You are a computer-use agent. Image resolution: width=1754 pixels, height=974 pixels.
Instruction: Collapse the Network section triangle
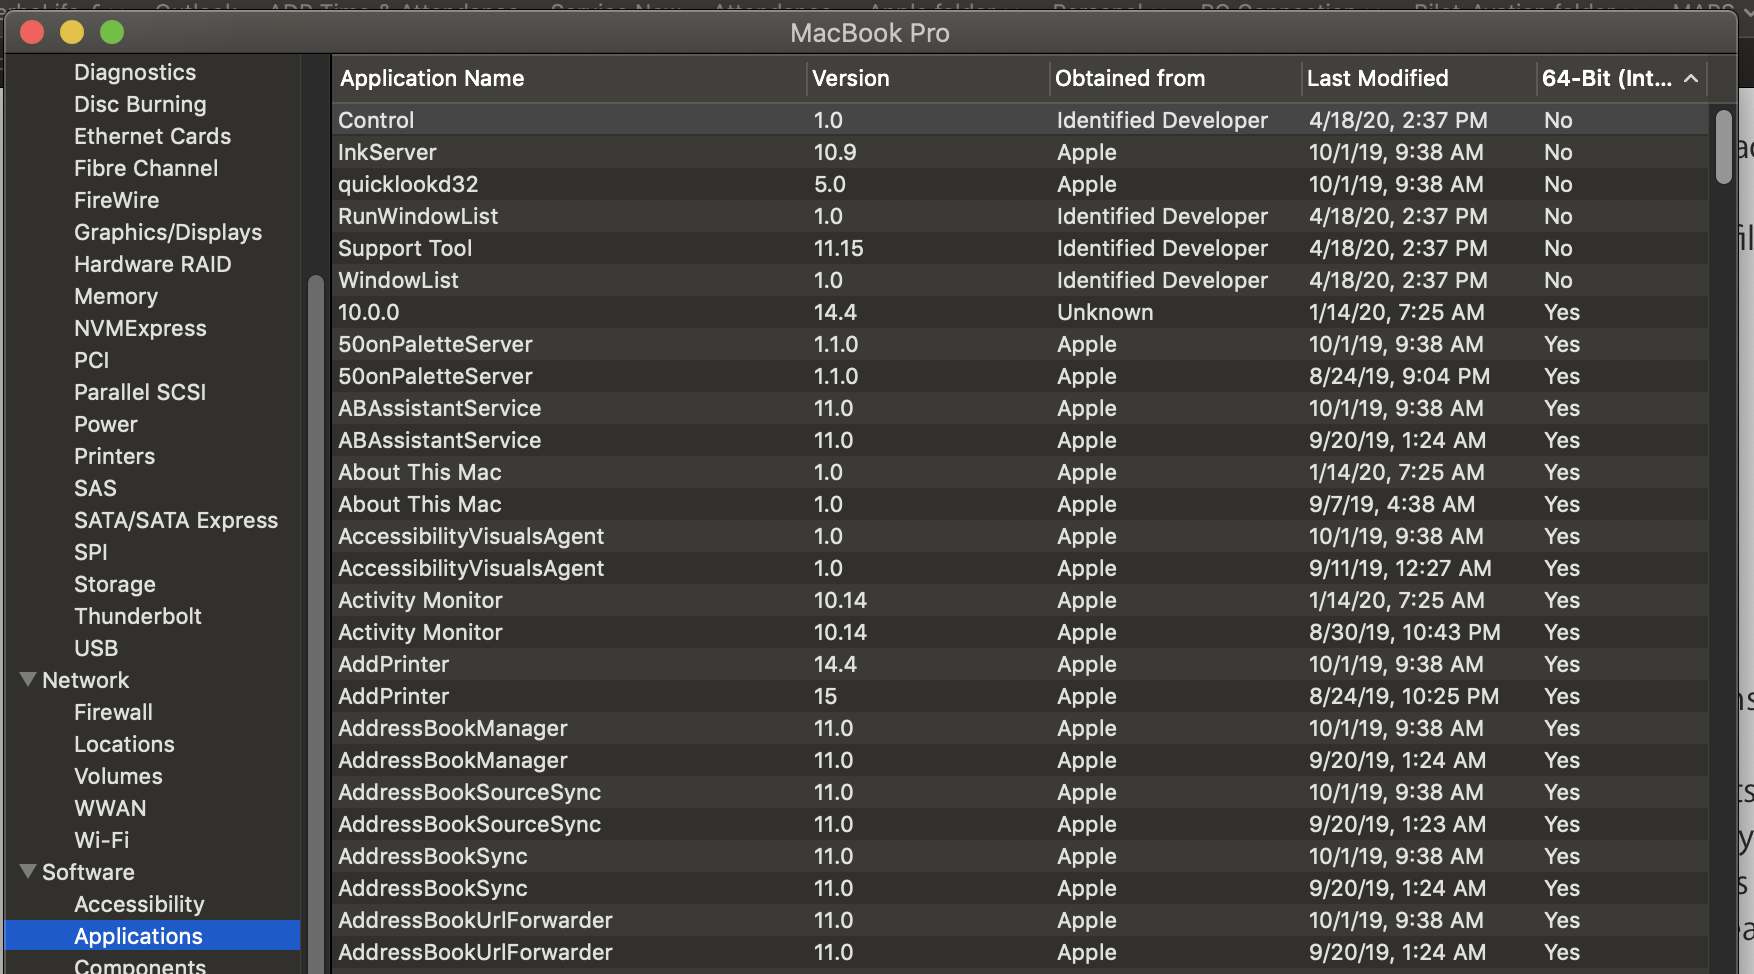[28, 680]
